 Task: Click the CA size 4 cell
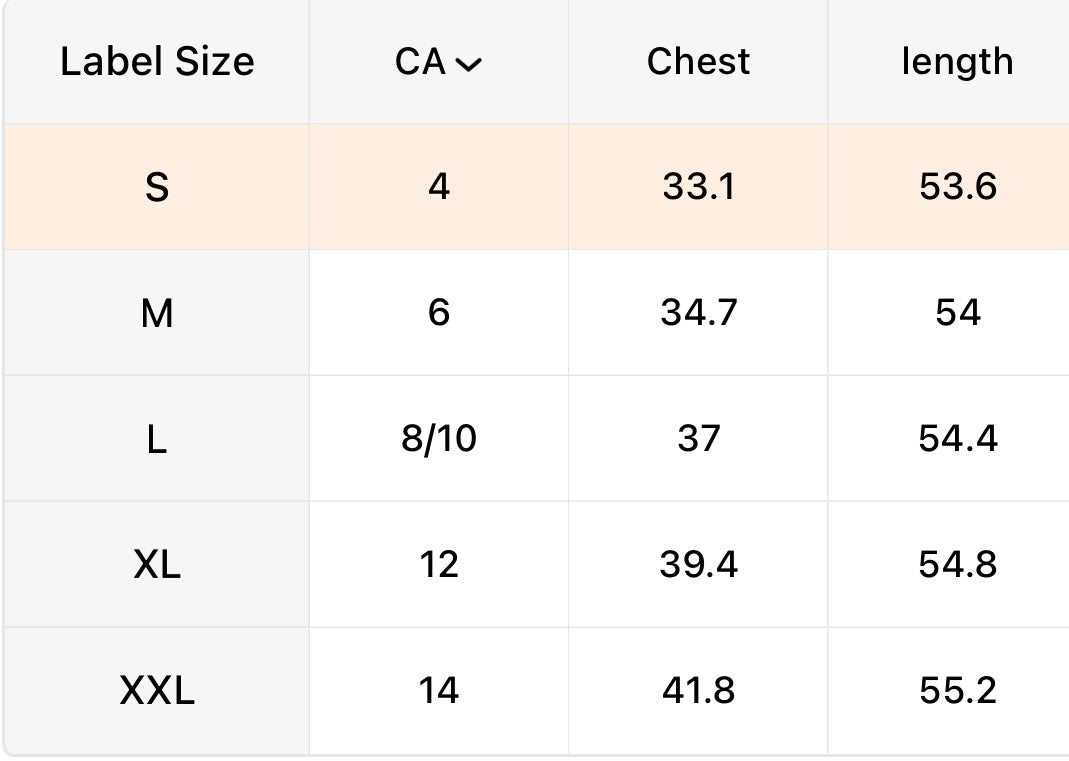click(x=439, y=188)
